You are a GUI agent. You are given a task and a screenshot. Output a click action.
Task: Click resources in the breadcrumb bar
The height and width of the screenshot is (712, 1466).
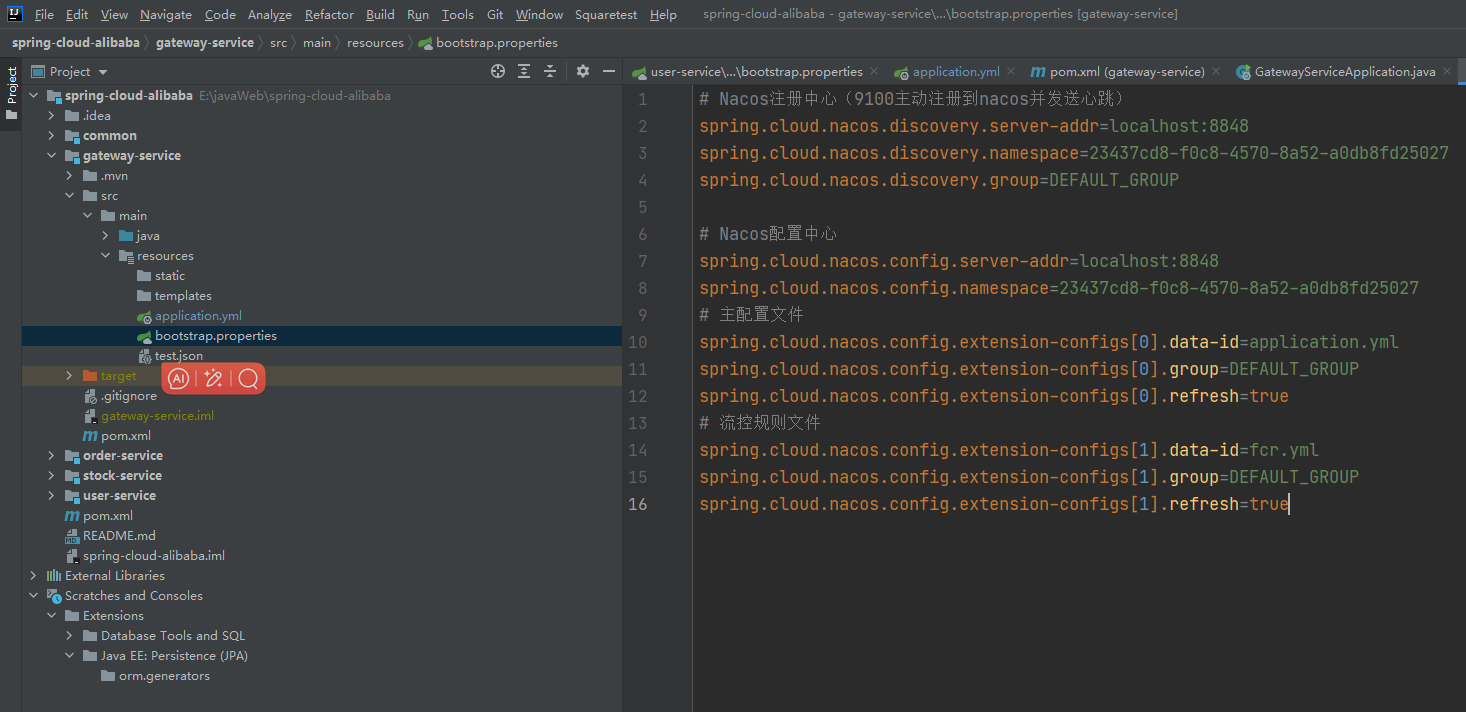tap(375, 43)
